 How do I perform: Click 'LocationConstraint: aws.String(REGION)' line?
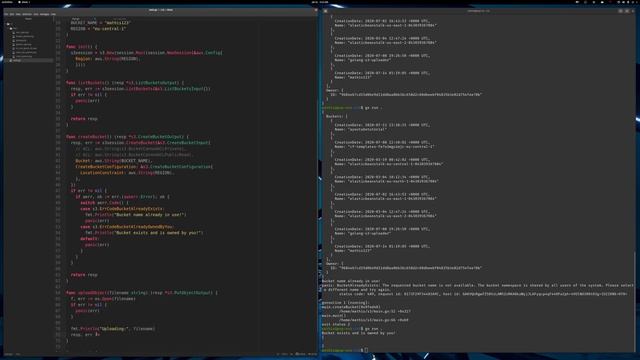tap(127, 173)
